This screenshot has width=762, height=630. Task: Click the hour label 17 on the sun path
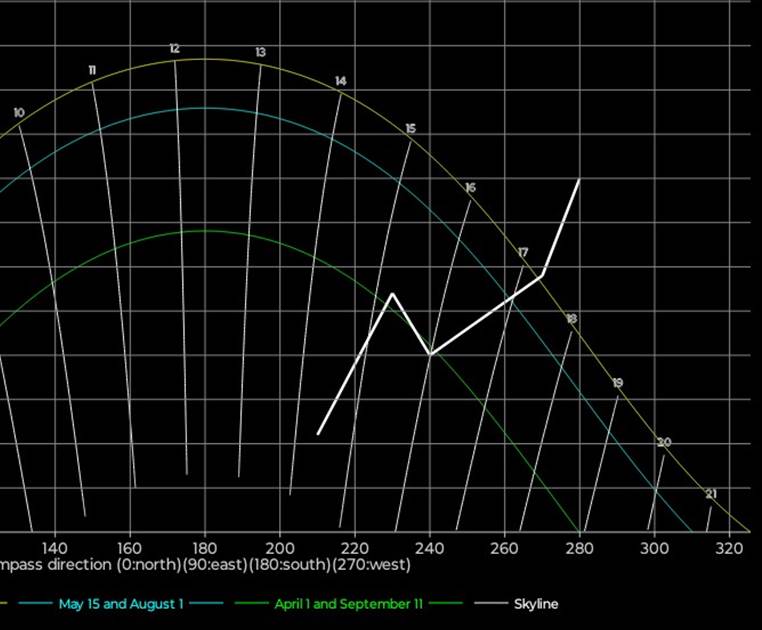(x=523, y=253)
